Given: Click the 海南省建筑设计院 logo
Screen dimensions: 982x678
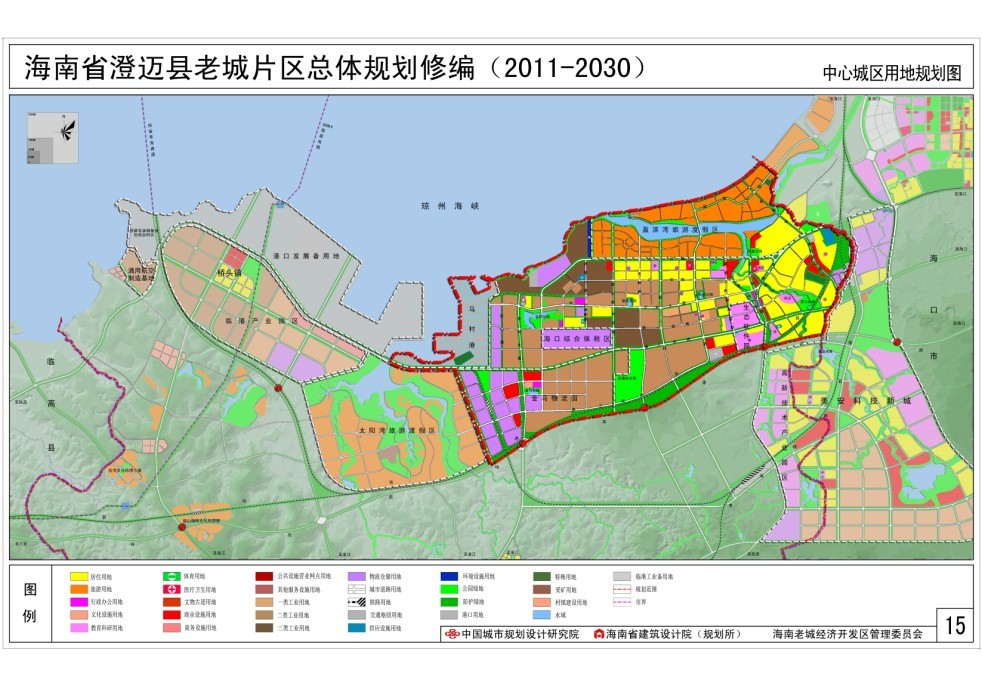Looking at the screenshot, I should [x=598, y=635].
